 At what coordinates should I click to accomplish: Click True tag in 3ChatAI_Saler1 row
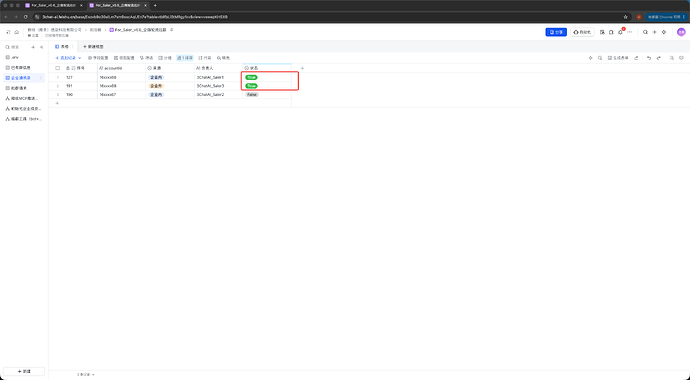251,77
